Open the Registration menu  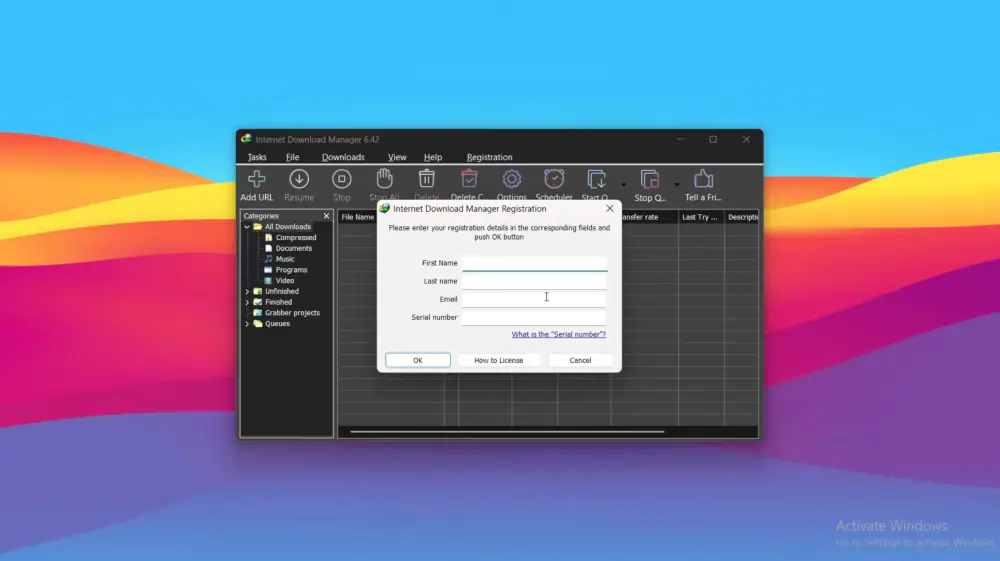pyautogui.click(x=489, y=157)
